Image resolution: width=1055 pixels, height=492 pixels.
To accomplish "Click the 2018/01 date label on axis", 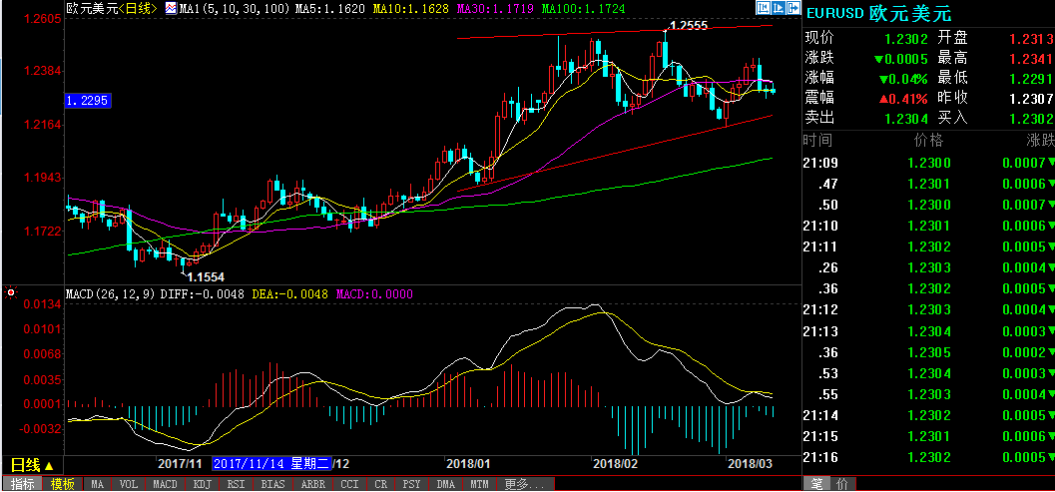I will click(x=467, y=464).
